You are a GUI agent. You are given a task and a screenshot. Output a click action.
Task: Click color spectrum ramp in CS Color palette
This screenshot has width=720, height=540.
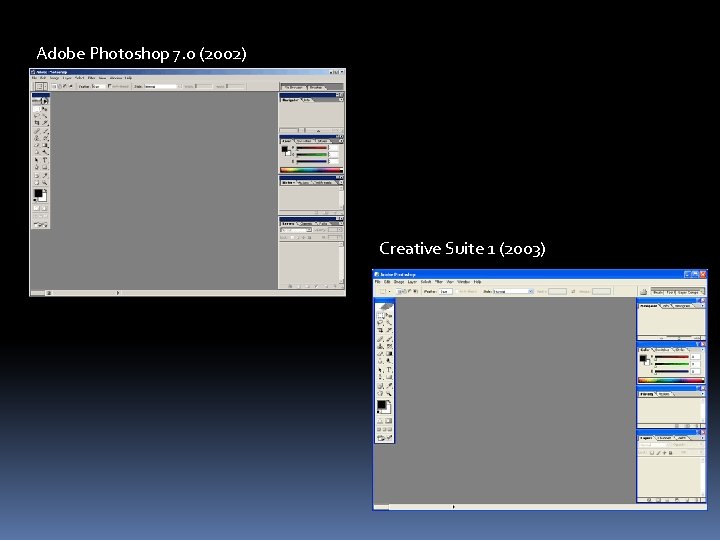click(671, 381)
